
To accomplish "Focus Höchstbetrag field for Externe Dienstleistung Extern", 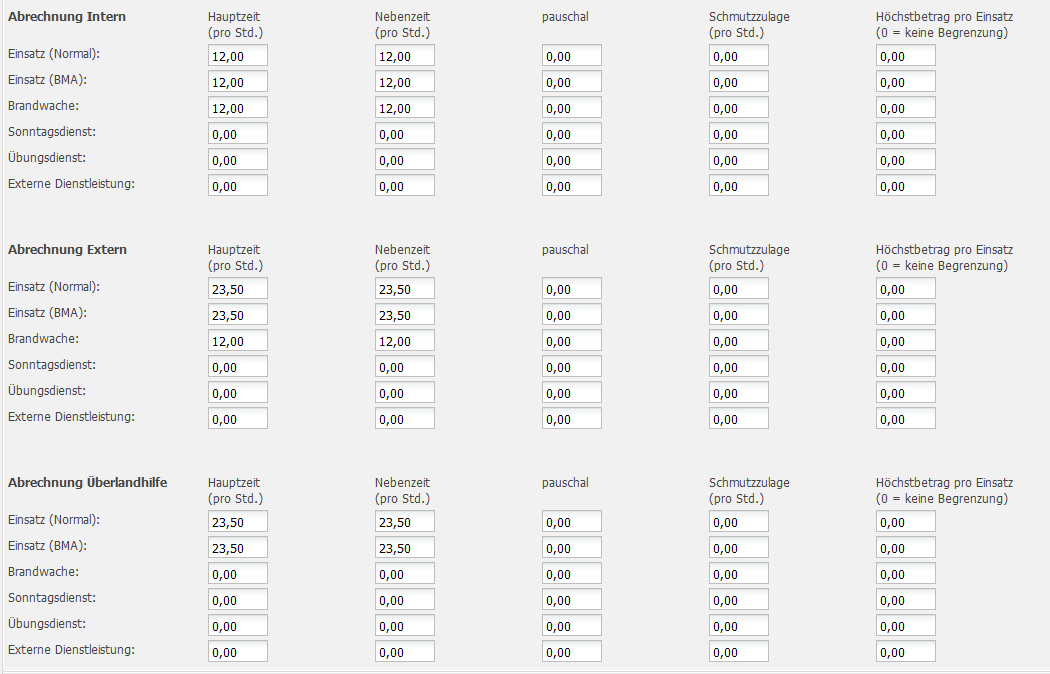I will pyautogui.click(x=906, y=419).
